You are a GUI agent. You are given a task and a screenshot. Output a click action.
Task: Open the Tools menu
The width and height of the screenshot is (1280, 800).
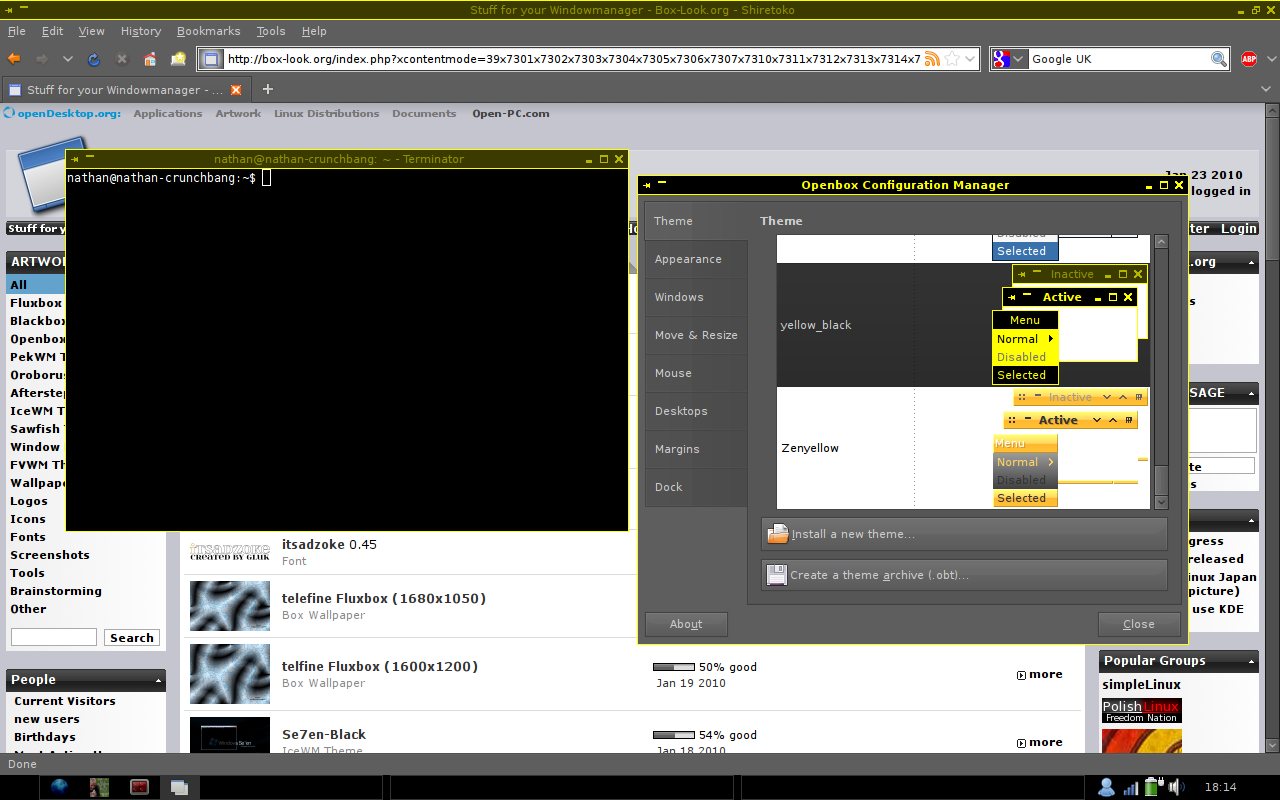pos(270,31)
